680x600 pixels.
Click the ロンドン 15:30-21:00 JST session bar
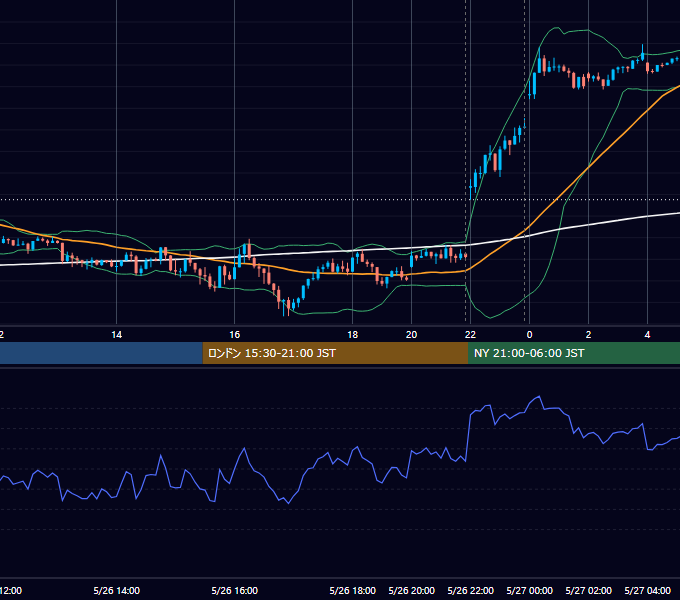335,353
